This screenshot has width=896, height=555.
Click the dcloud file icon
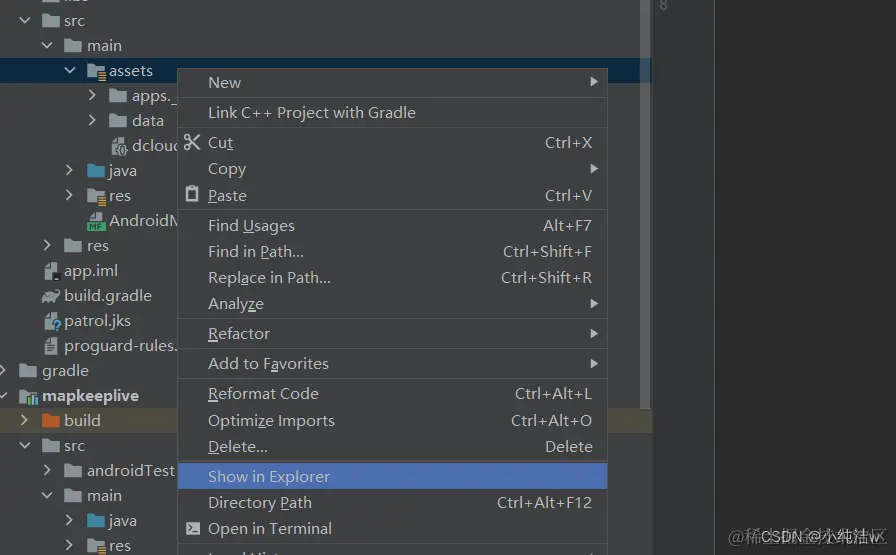119,146
